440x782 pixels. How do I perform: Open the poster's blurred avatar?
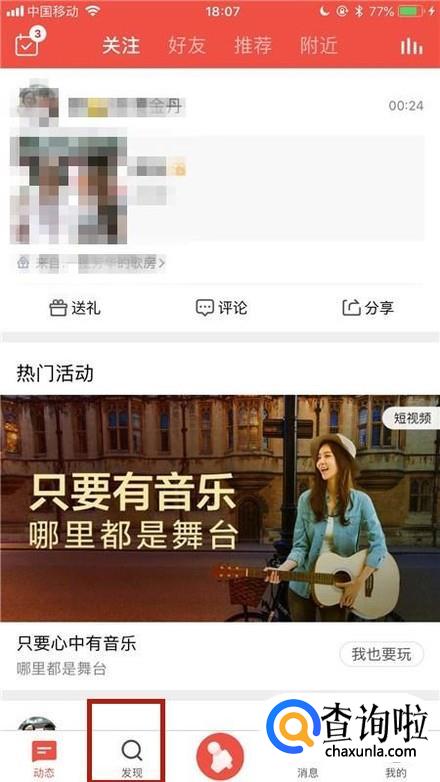tap(38, 105)
